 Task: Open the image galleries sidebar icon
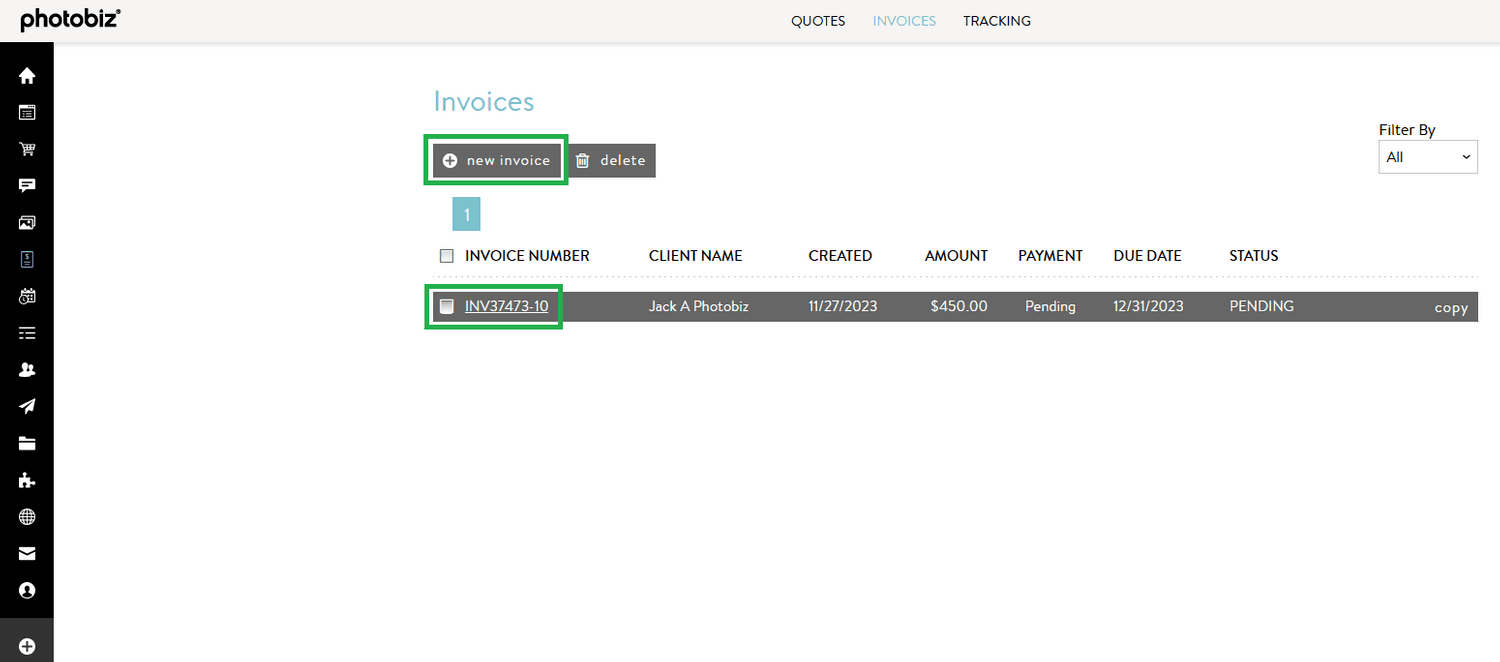pos(27,222)
